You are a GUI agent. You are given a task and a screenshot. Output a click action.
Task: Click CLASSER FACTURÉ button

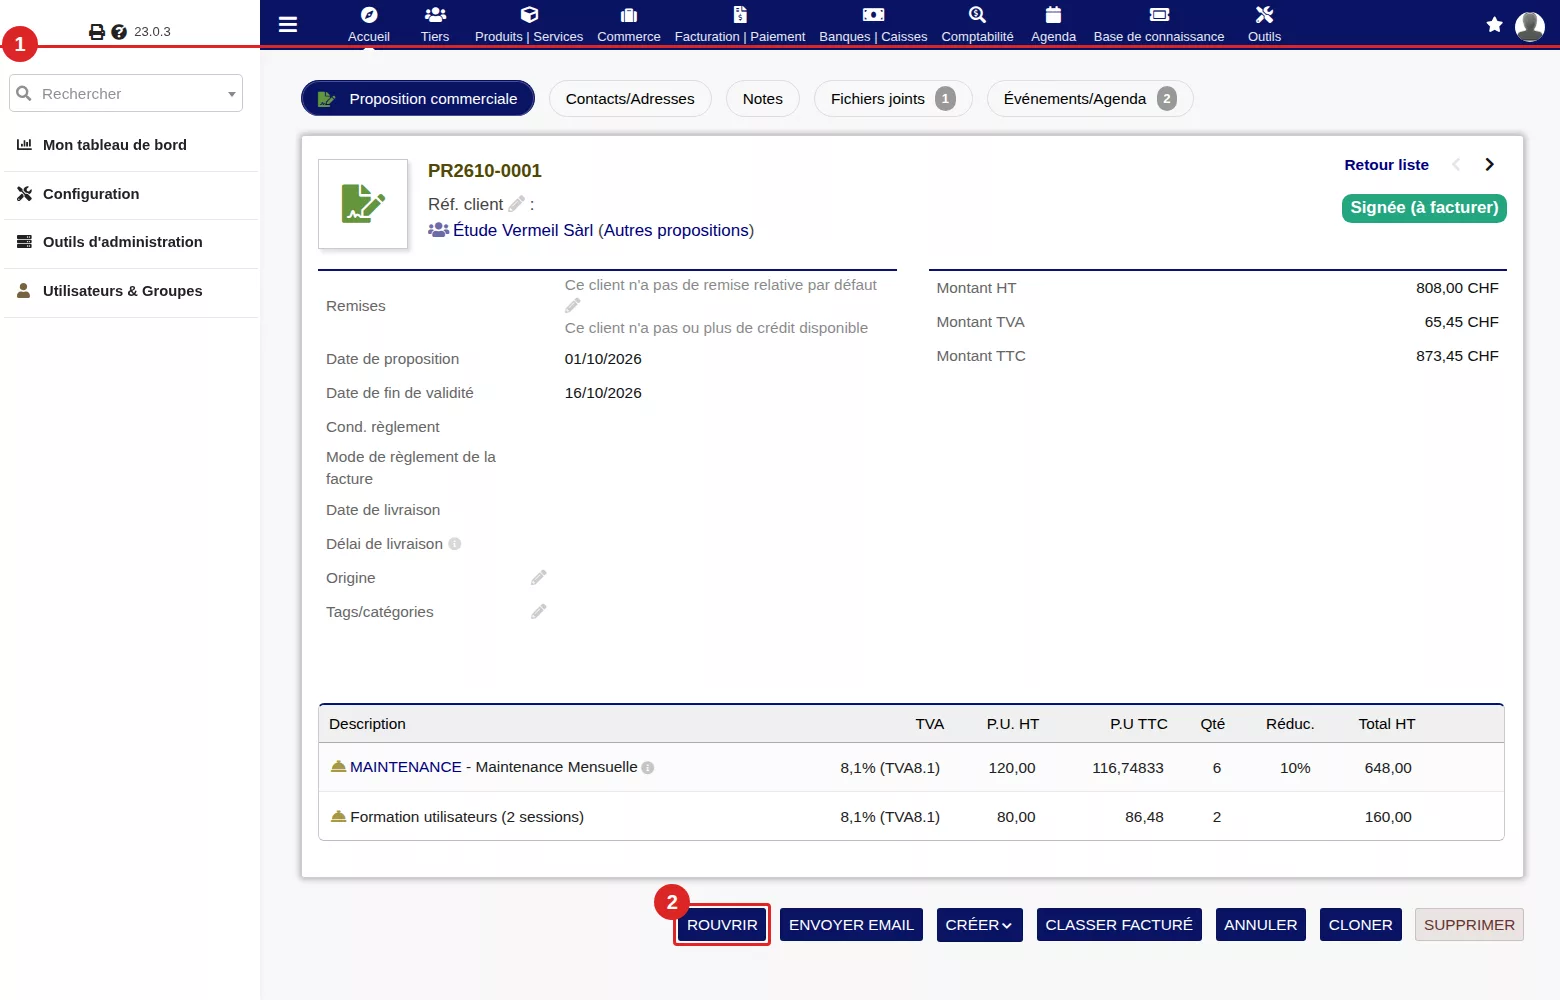[1119, 925]
